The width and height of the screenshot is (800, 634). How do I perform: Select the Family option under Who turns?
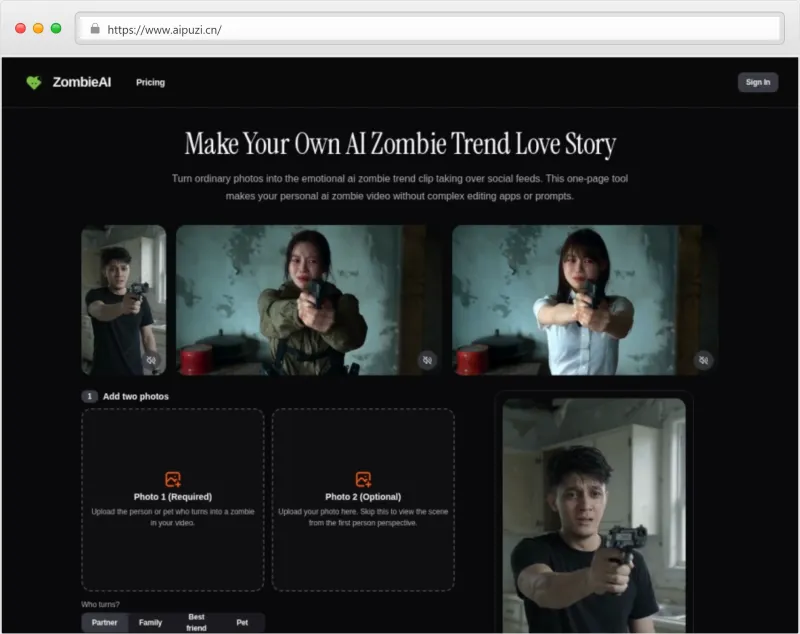tap(151, 622)
